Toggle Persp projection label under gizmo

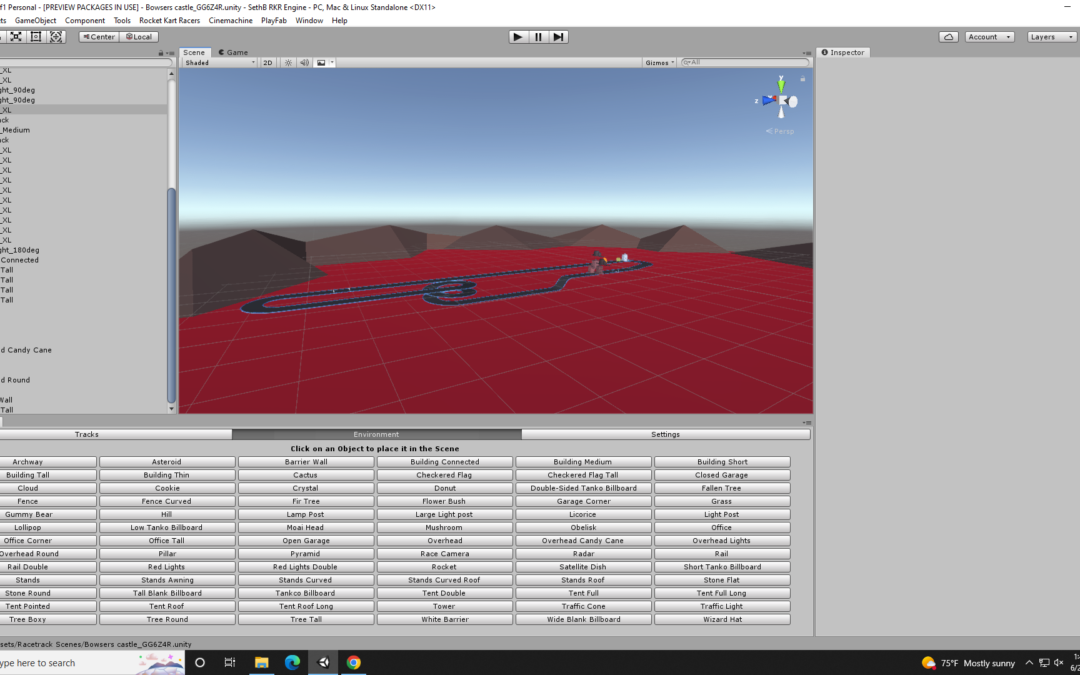click(x=780, y=131)
